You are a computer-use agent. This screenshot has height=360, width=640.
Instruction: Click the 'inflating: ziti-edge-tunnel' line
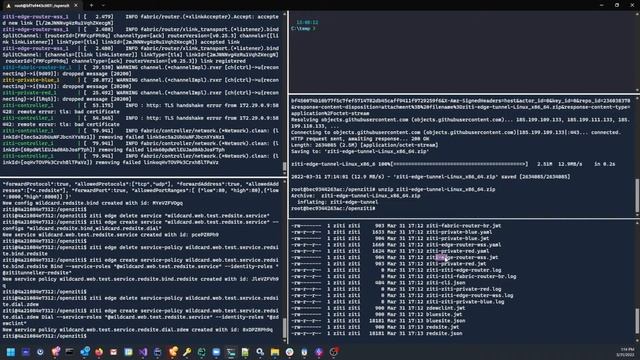point(337,202)
